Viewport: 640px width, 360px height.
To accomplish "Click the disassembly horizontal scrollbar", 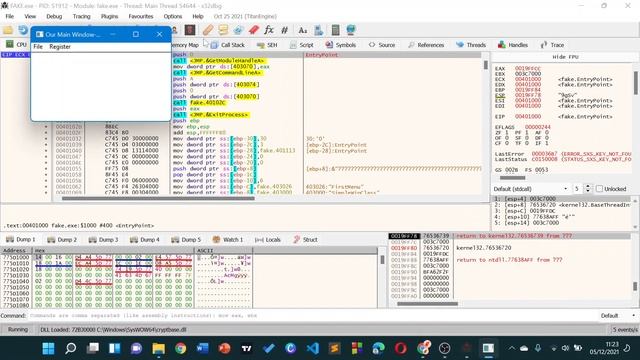I will [x=158, y=198].
